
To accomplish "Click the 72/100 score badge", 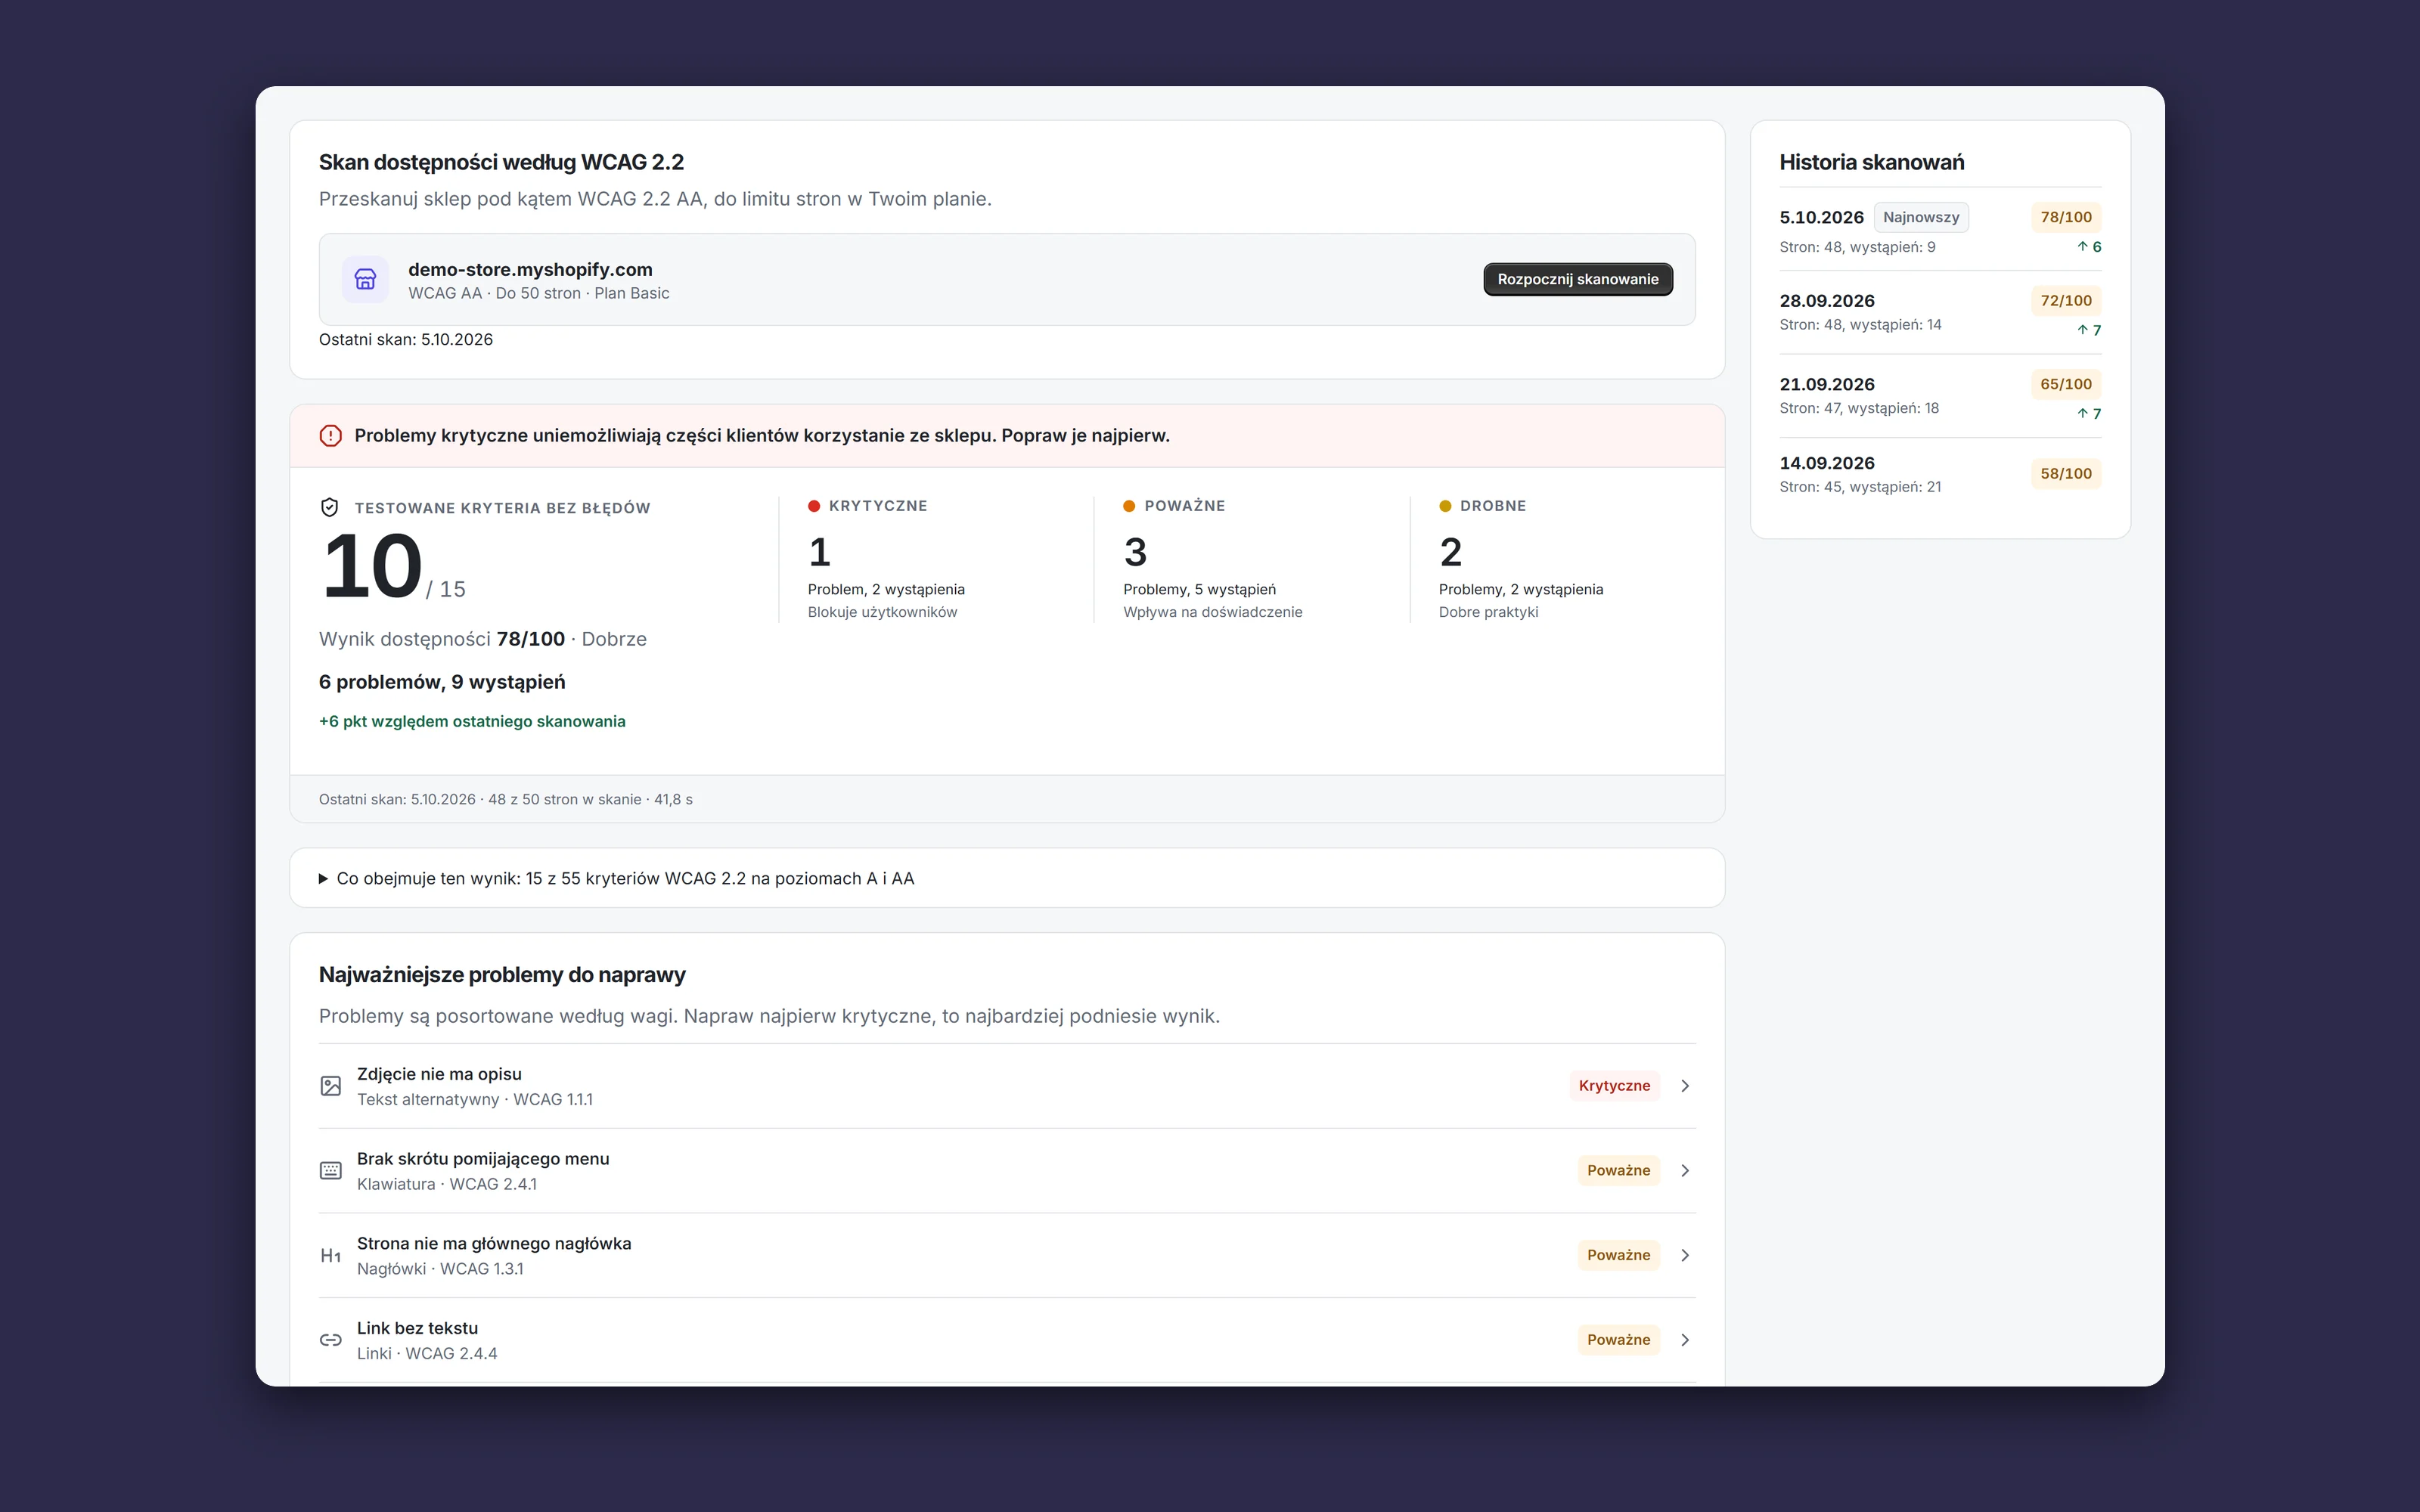I will 2066,300.
